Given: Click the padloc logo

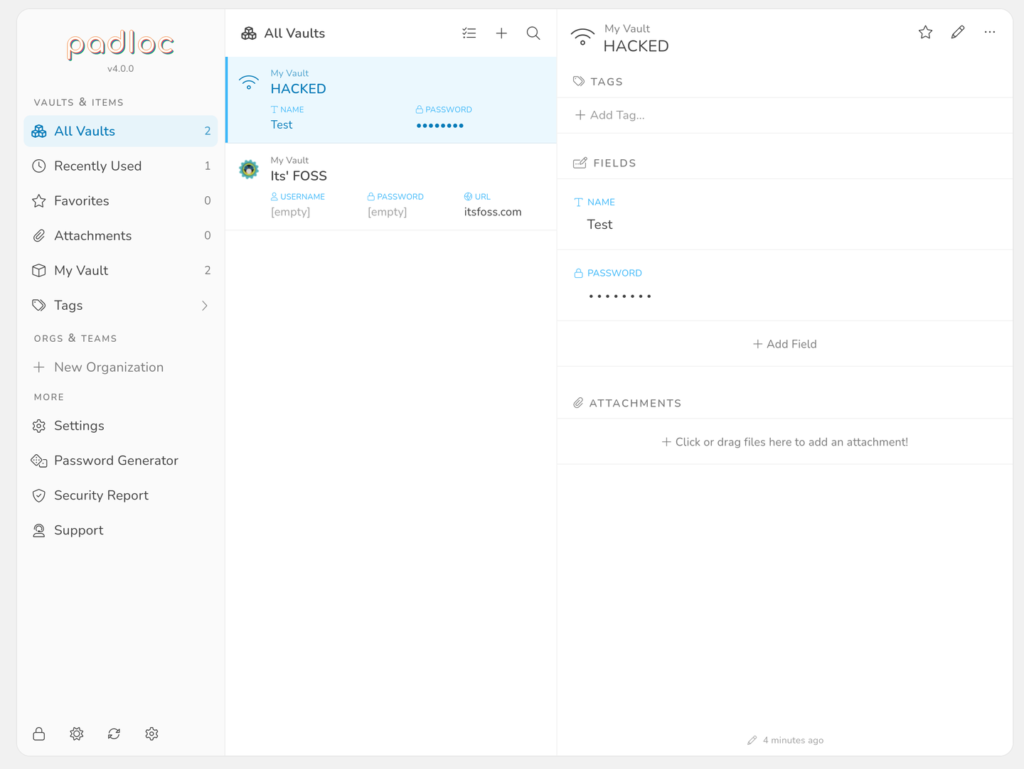Looking at the screenshot, I should tap(121, 44).
